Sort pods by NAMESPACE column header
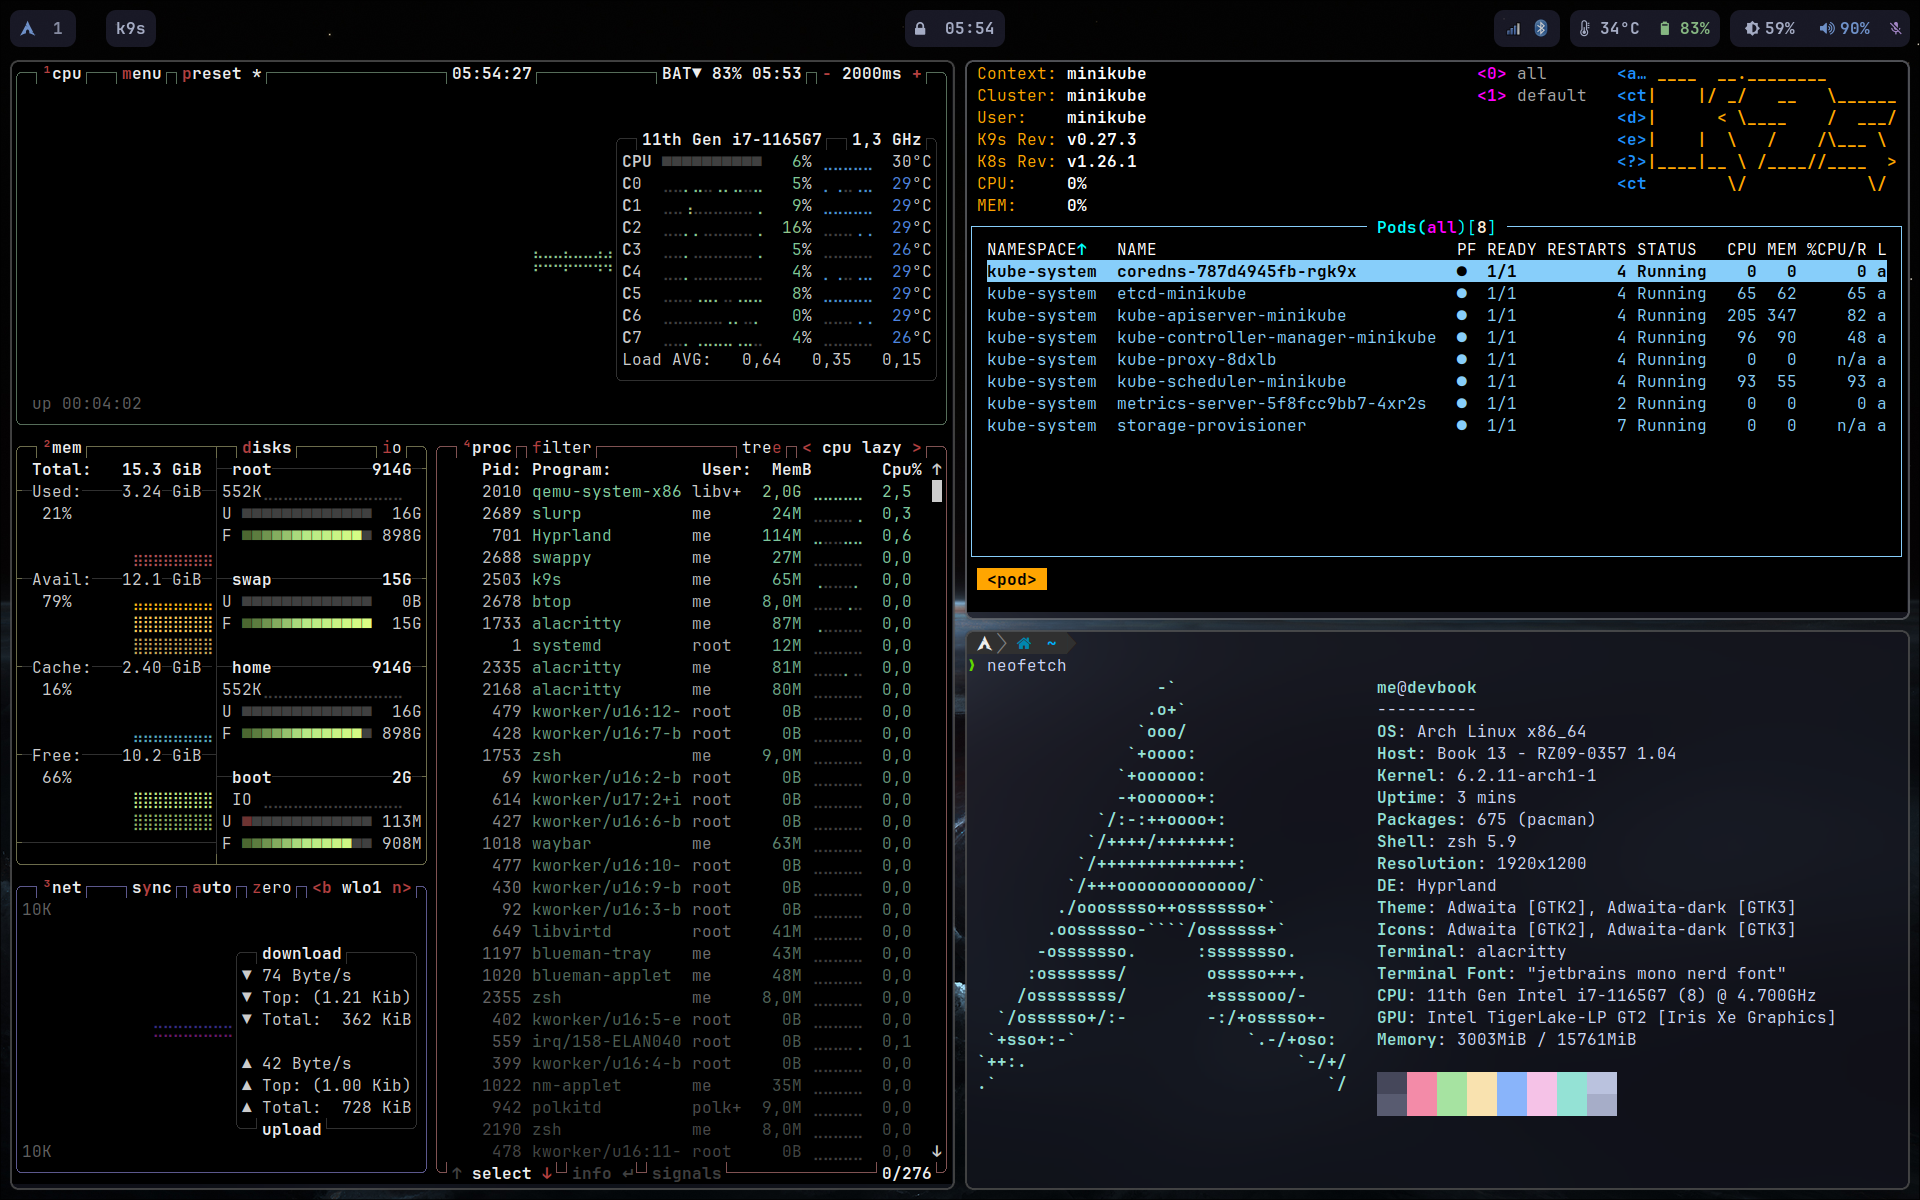This screenshot has width=1920, height=1200. point(1036,250)
